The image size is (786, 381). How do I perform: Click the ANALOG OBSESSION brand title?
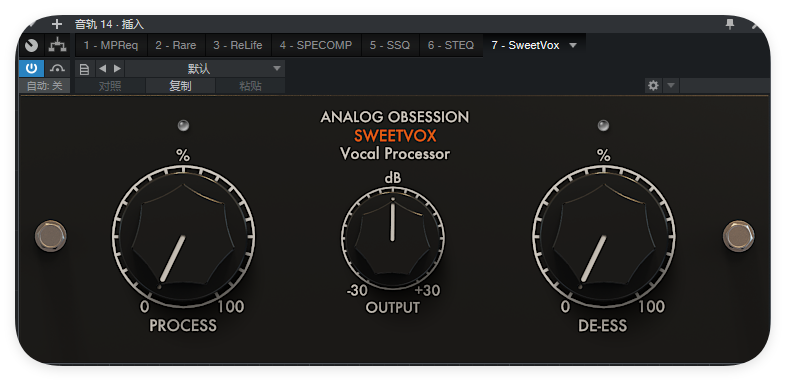click(395, 117)
